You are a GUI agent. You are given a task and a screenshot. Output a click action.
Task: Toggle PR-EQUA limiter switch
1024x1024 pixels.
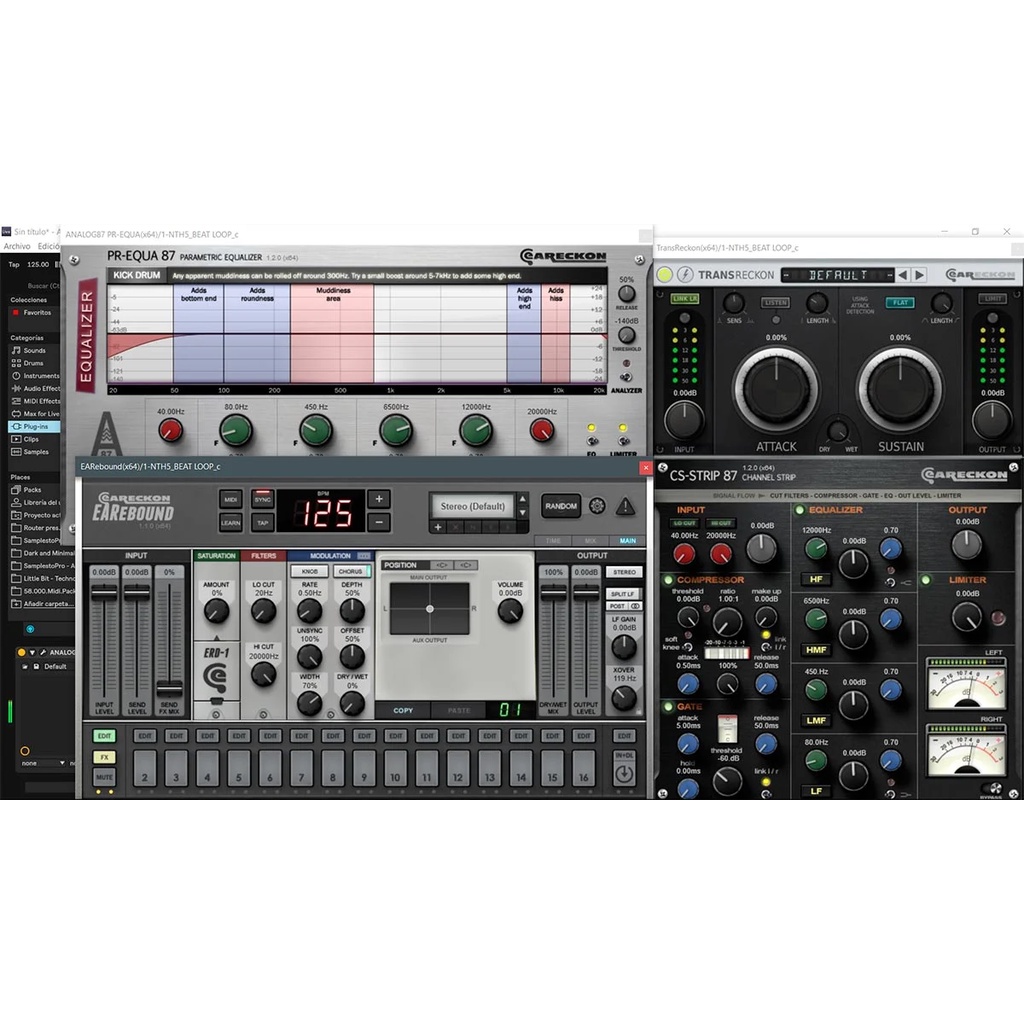pos(624,441)
